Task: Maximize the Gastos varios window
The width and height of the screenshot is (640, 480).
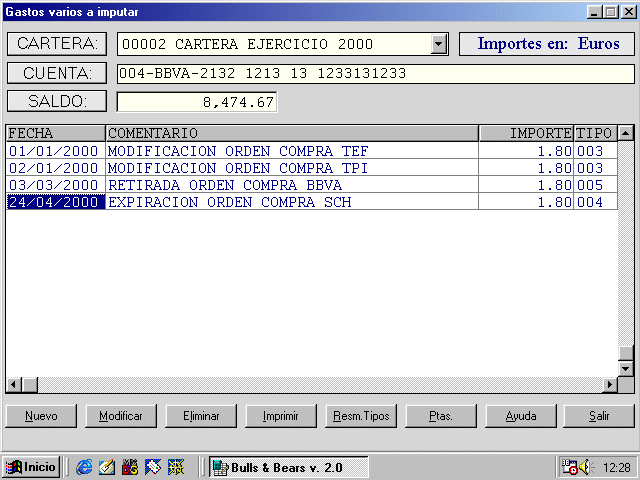Action: (611, 12)
